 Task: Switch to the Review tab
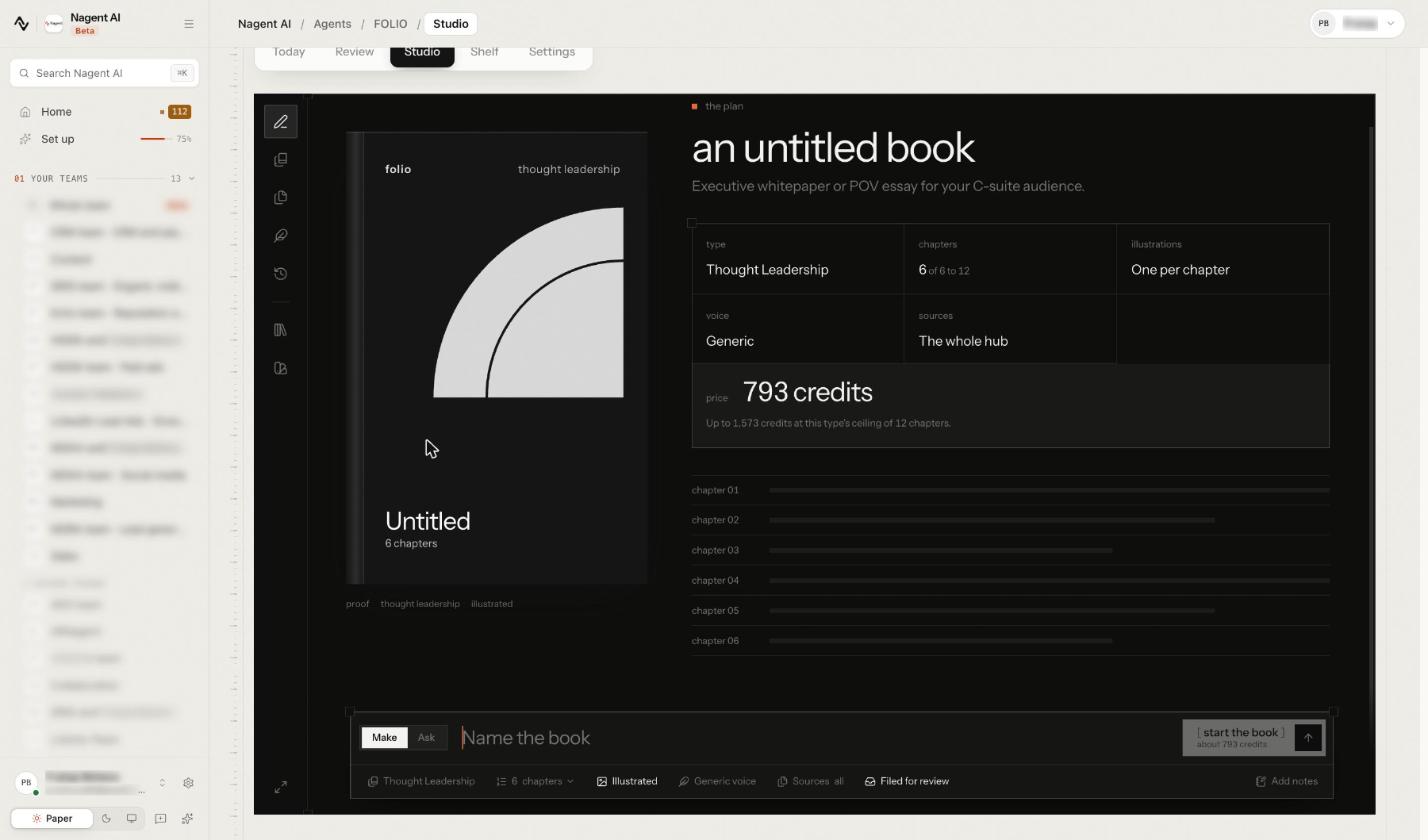coord(354,52)
